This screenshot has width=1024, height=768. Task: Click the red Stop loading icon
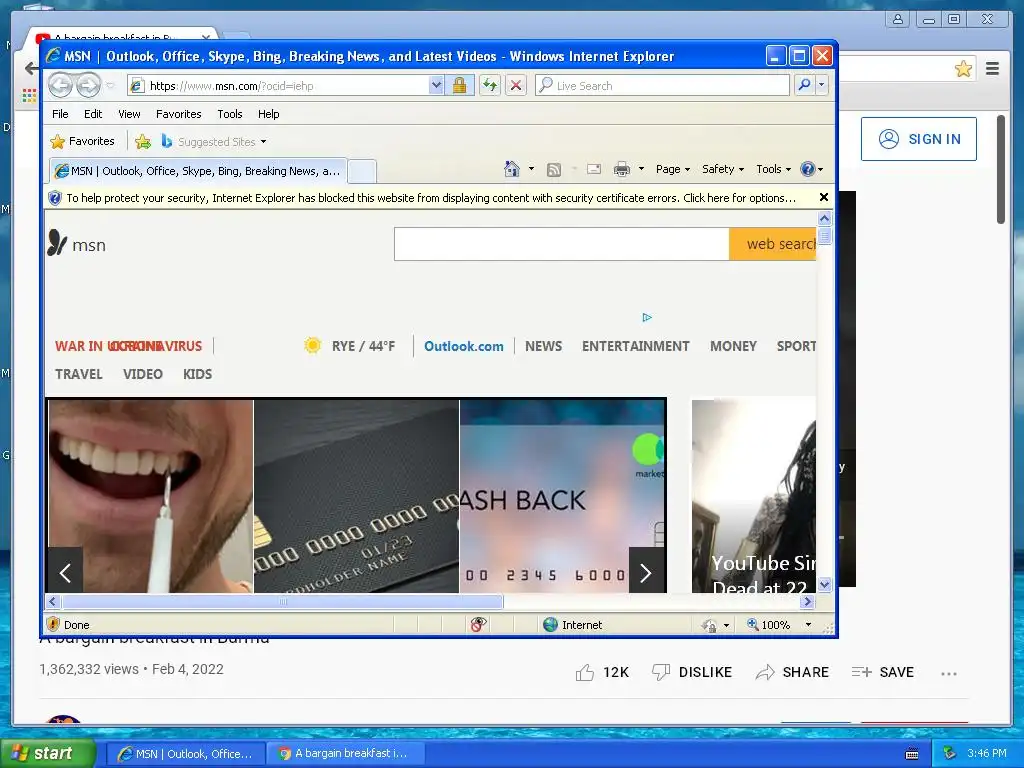coord(516,86)
